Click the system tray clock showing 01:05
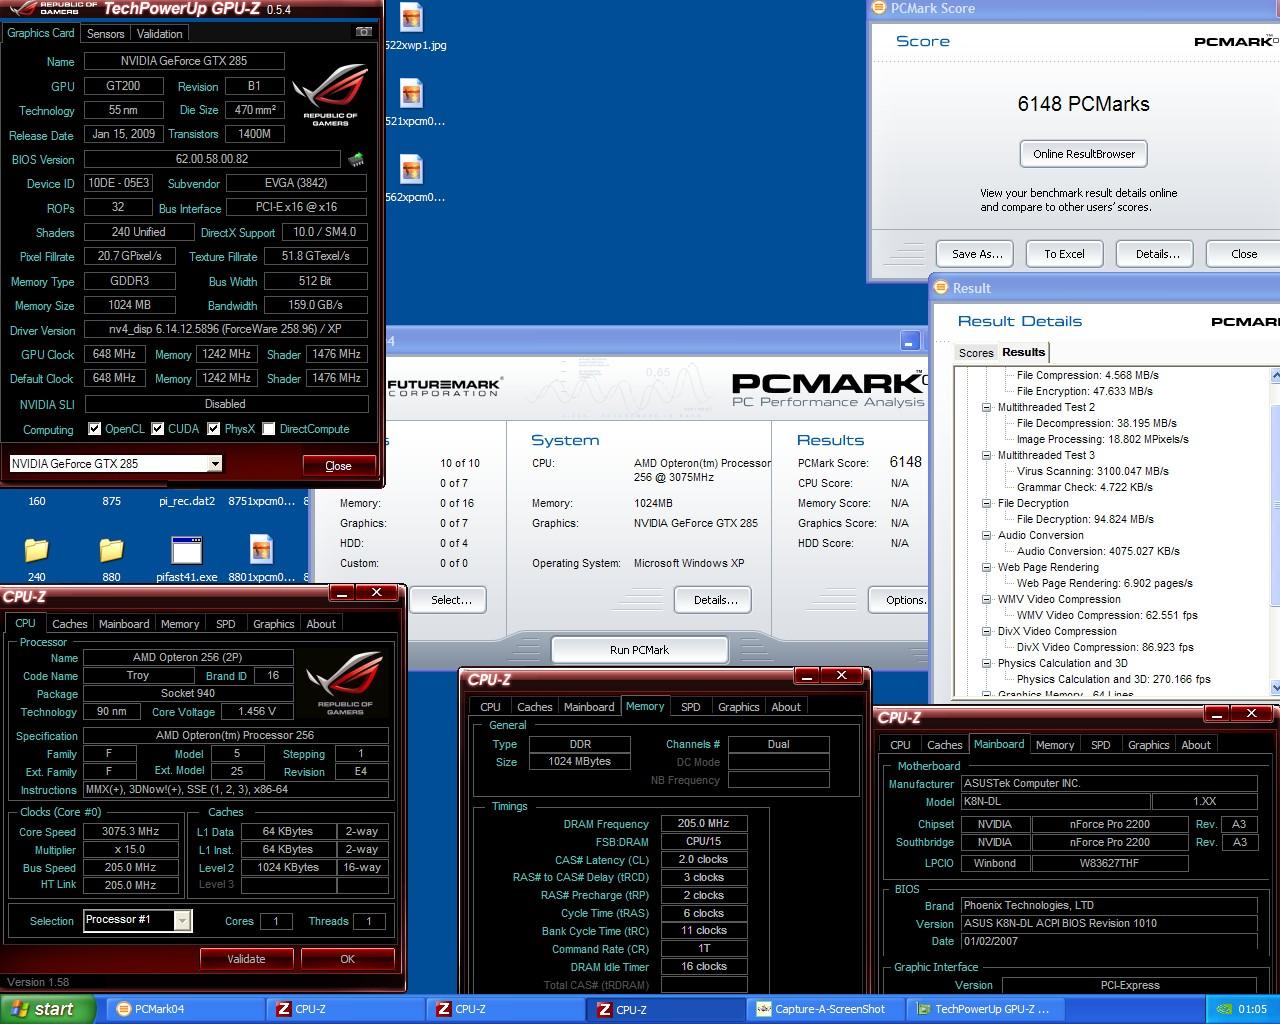This screenshot has width=1280, height=1024. point(1252,1009)
